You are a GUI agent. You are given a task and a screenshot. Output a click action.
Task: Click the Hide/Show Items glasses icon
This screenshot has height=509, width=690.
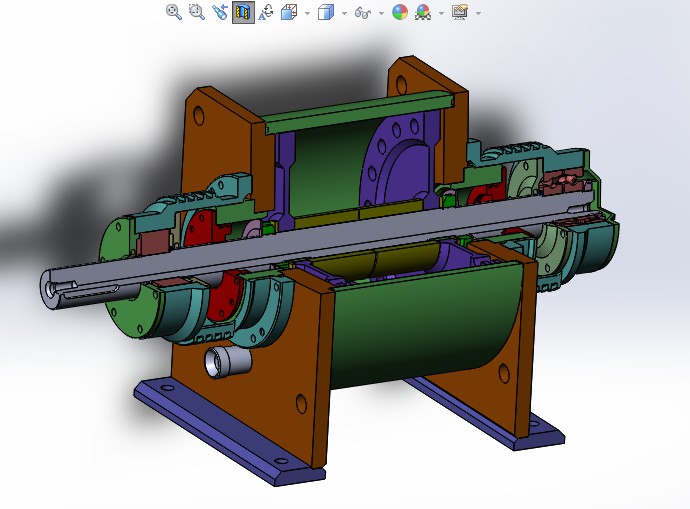click(x=363, y=12)
